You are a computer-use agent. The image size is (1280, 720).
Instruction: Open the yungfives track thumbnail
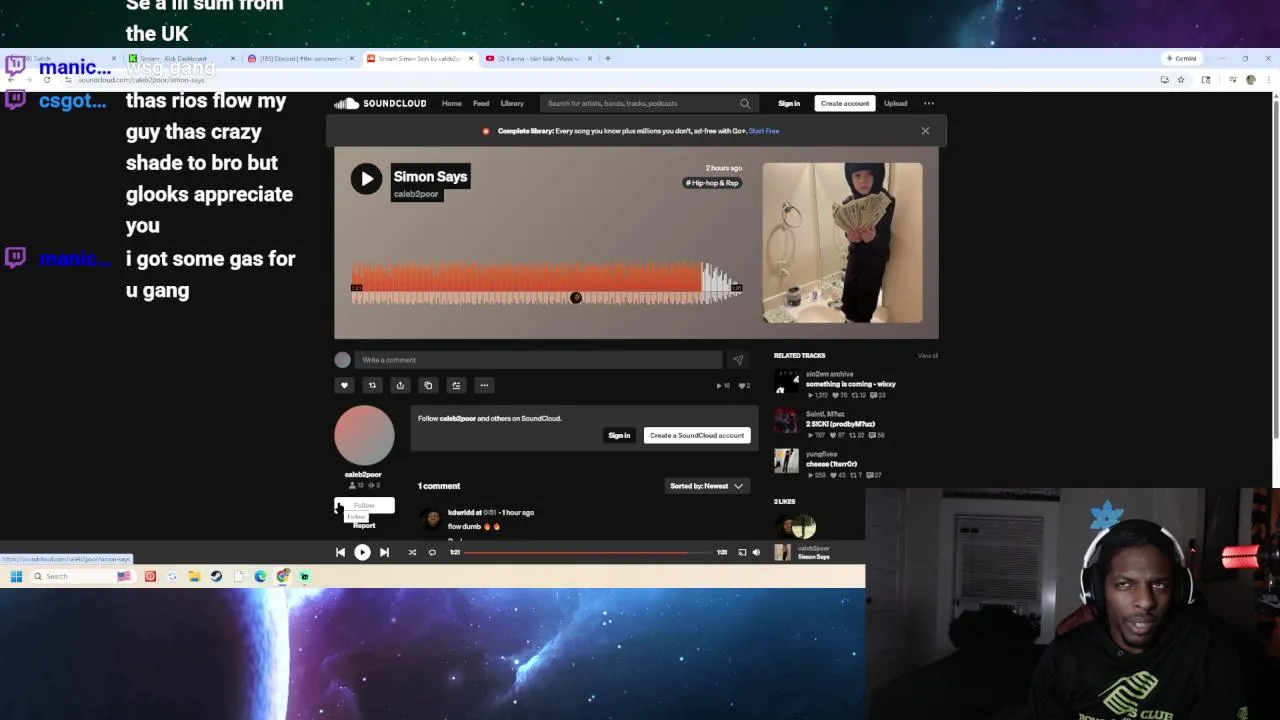tap(787, 461)
